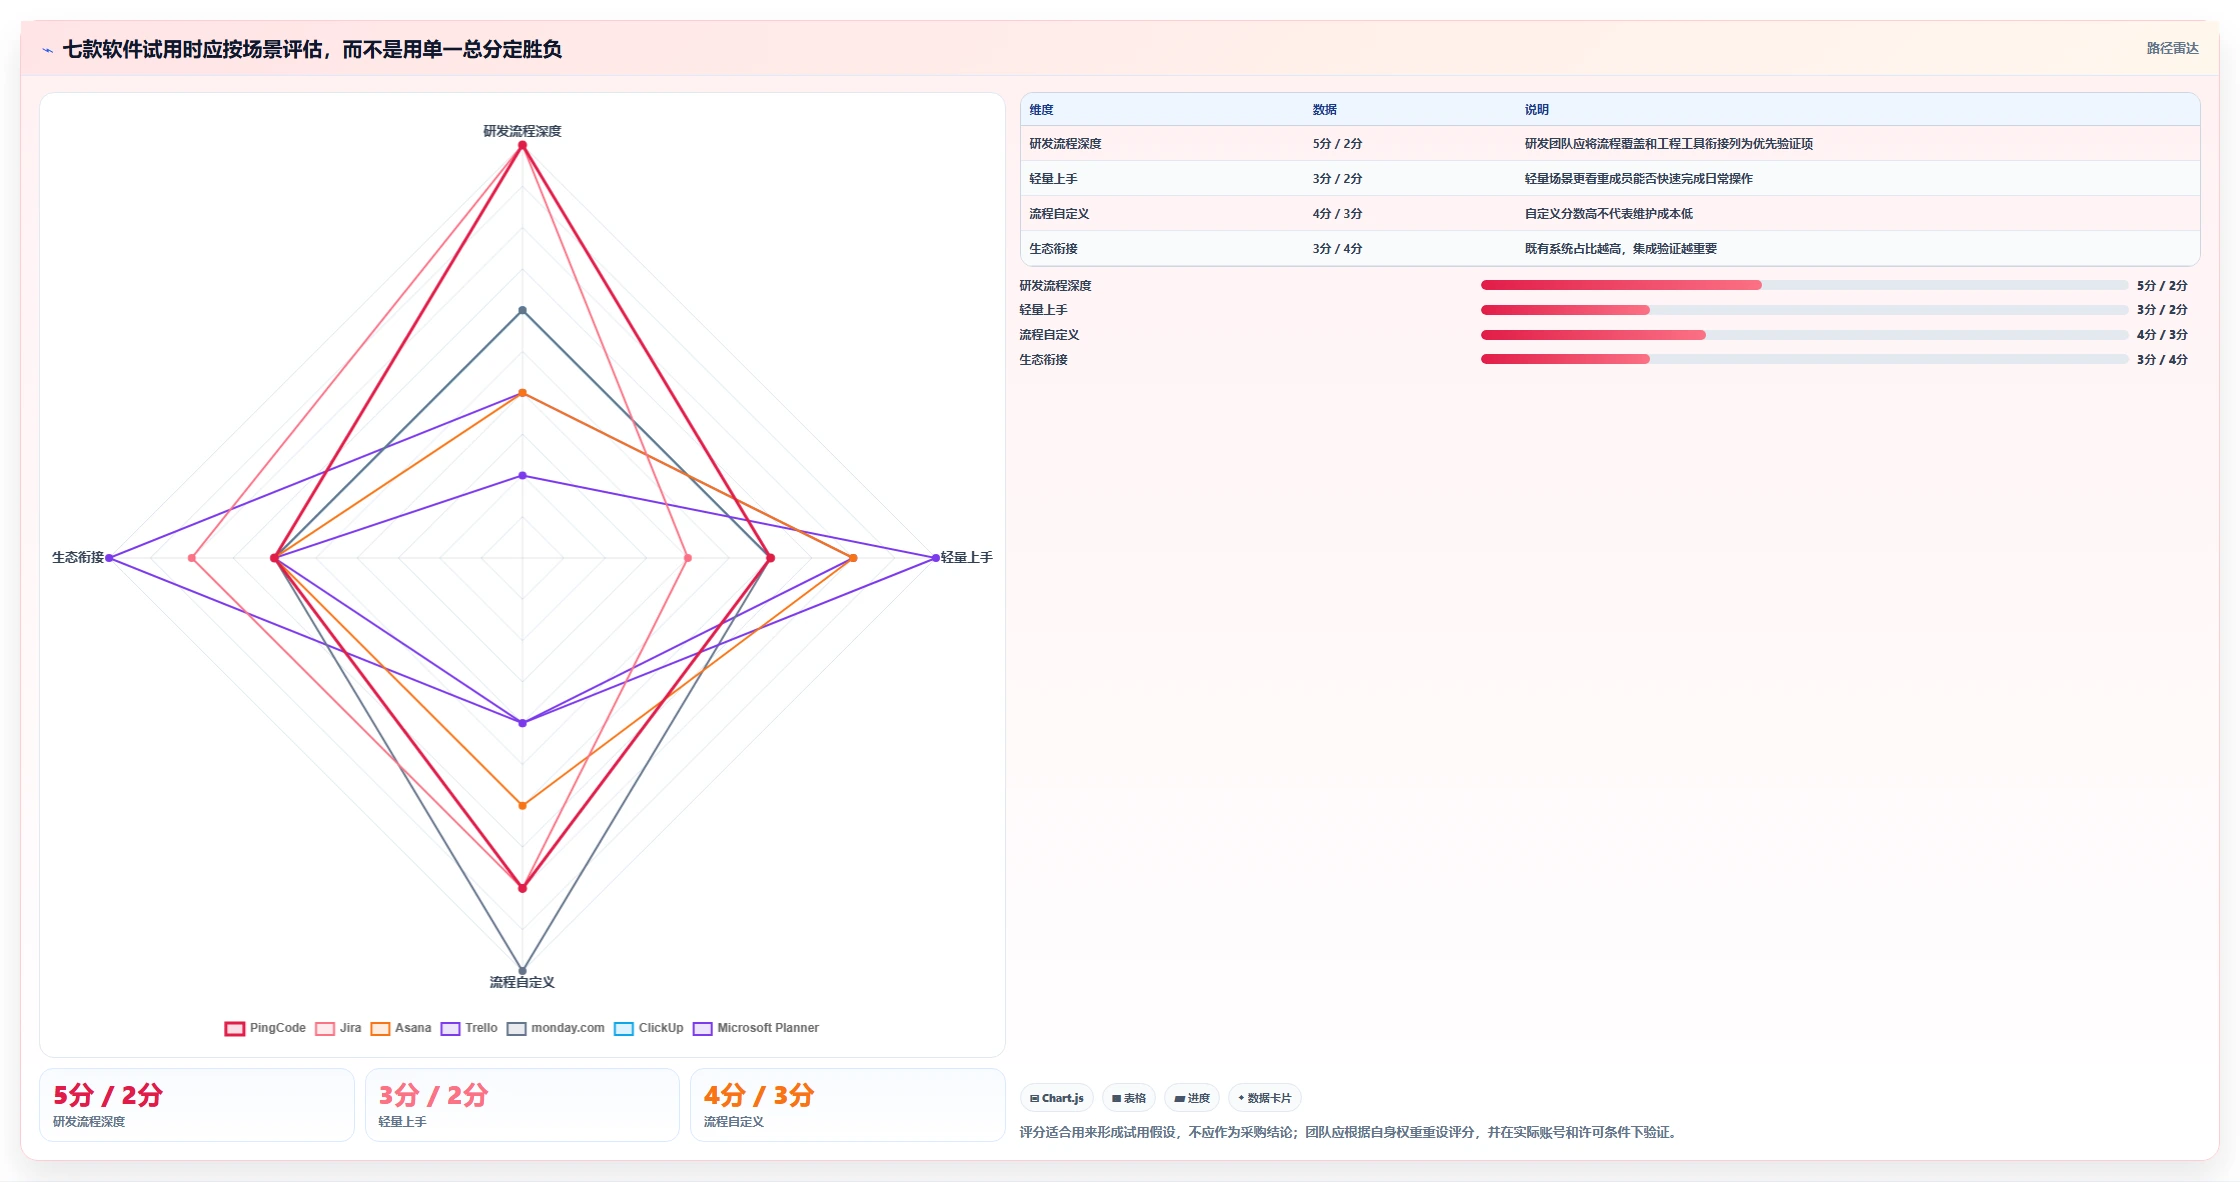Click the 数据卡片 chip
The image size is (2240, 1182).
pyautogui.click(x=1264, y=1098)
